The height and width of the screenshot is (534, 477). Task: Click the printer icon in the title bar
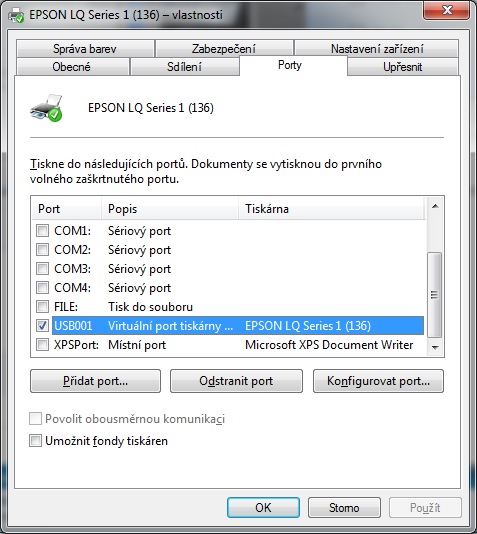16,15
